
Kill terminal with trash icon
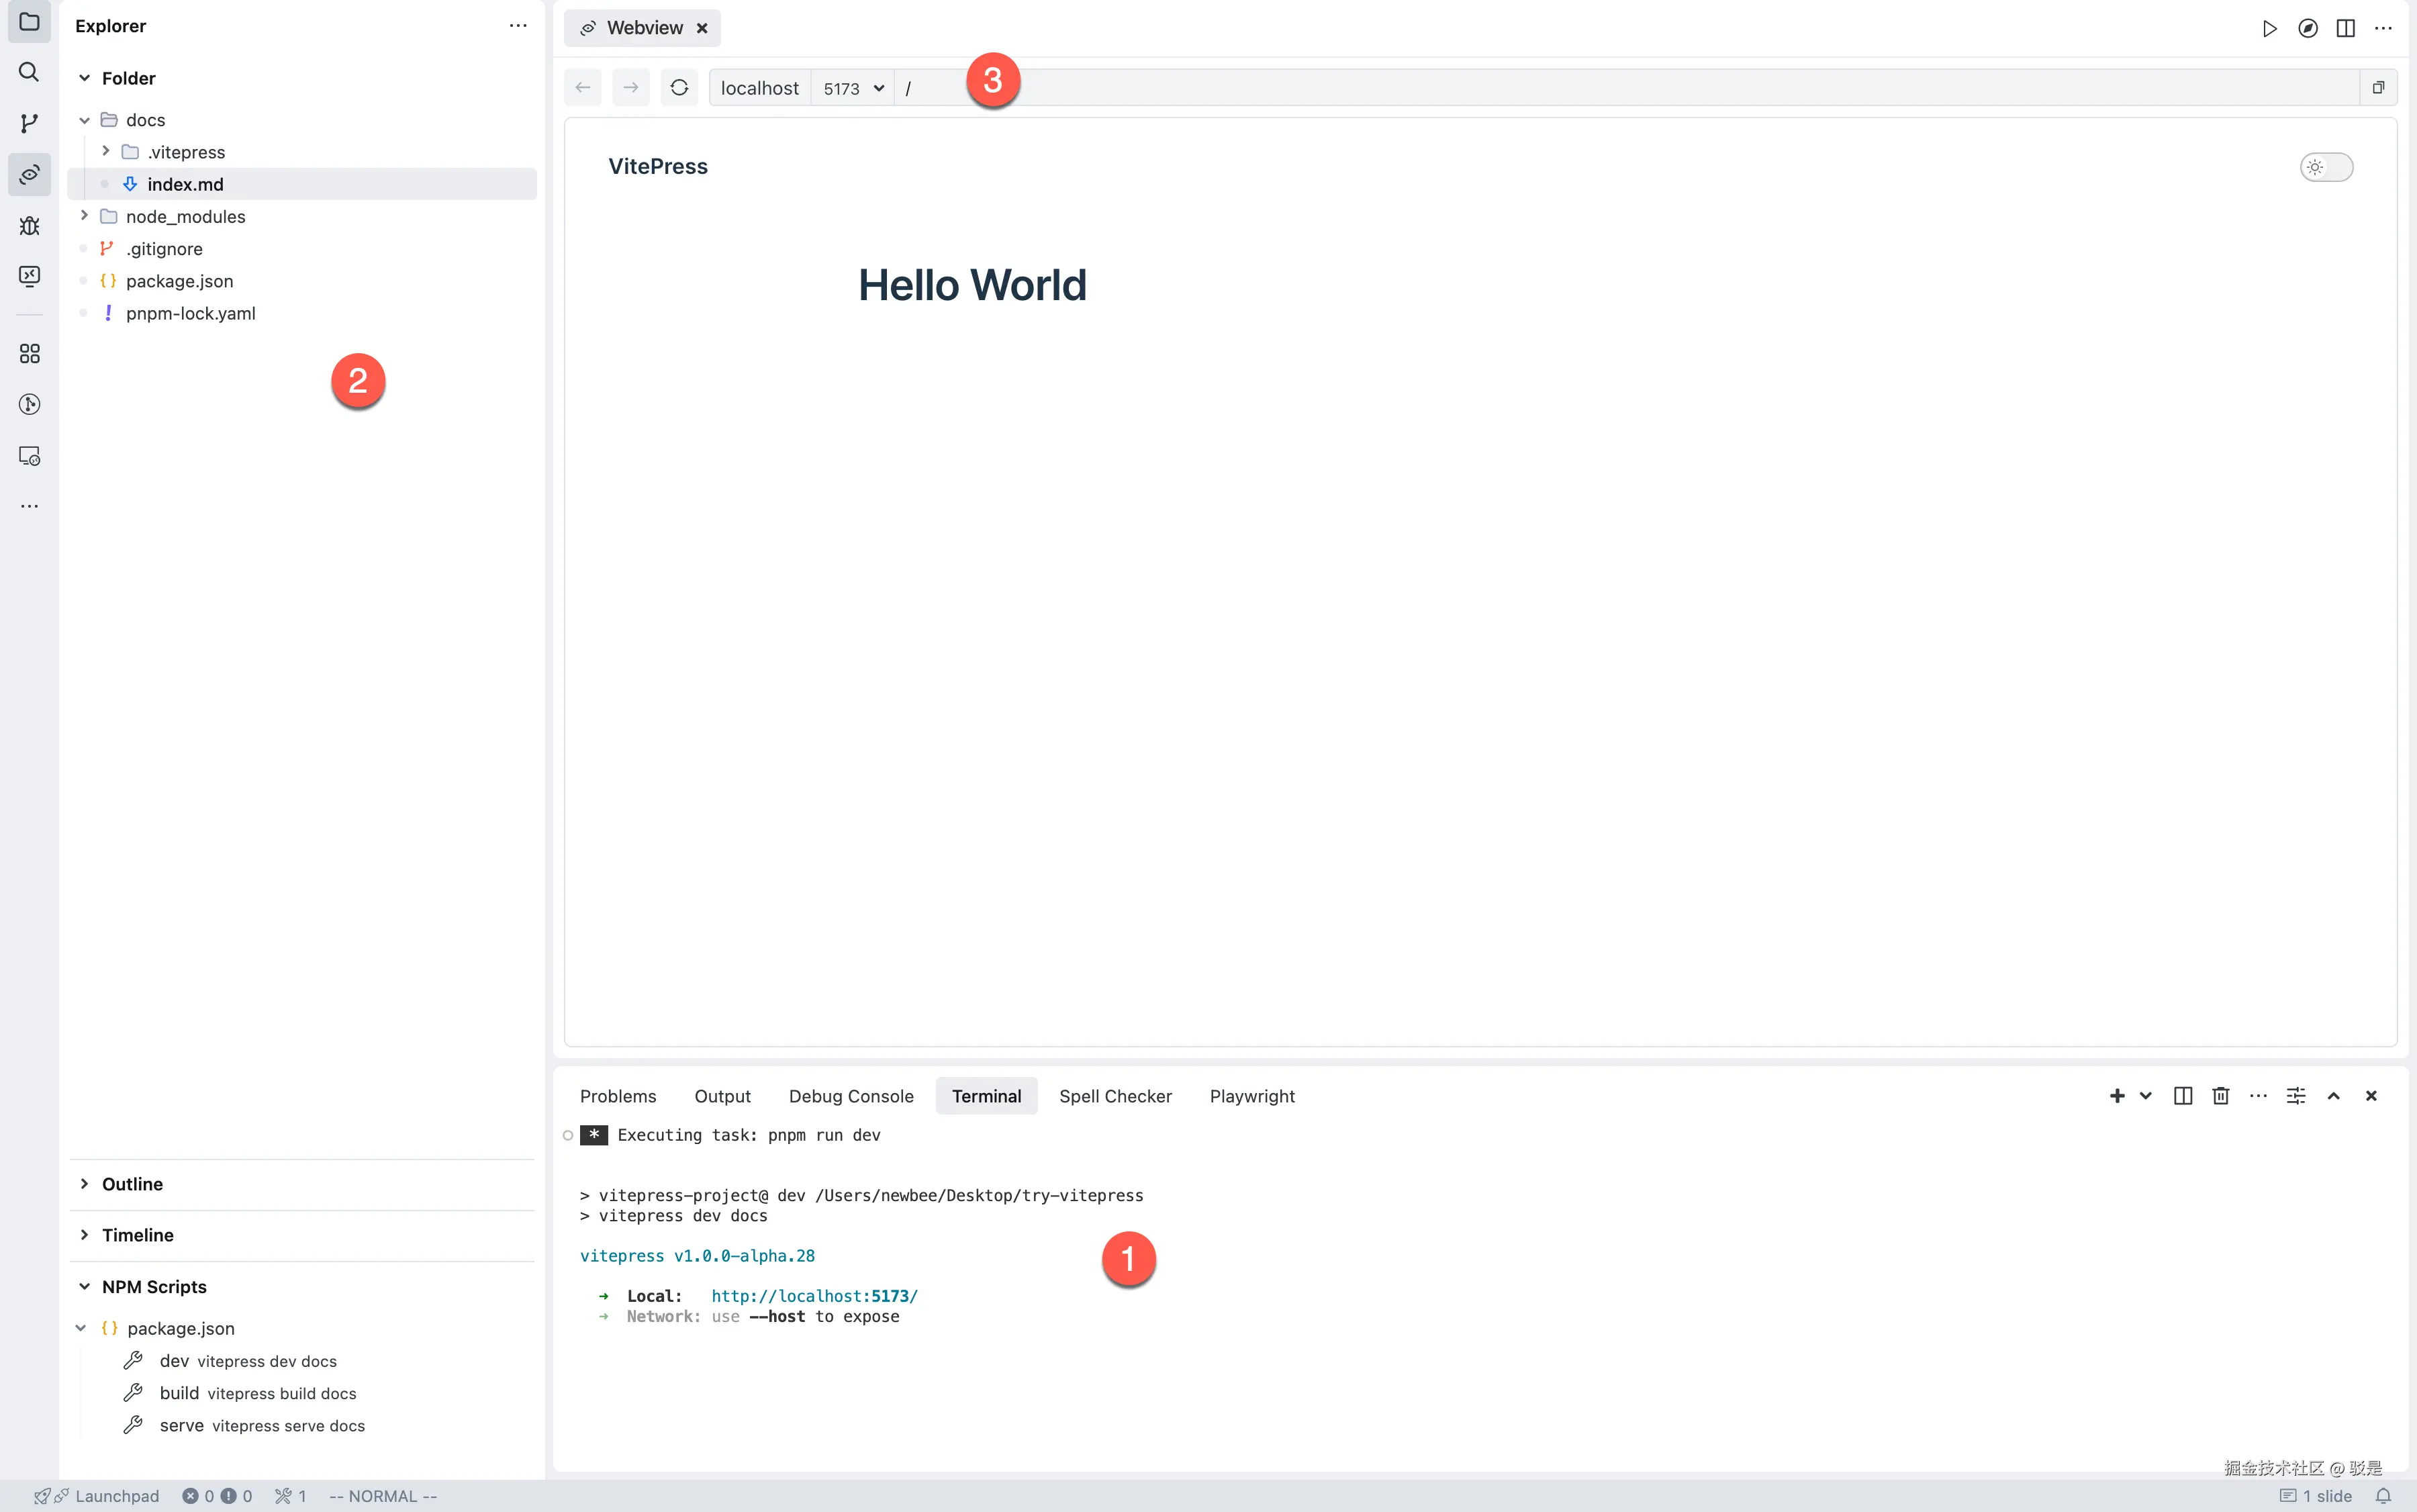[x=2221, y=1096]
